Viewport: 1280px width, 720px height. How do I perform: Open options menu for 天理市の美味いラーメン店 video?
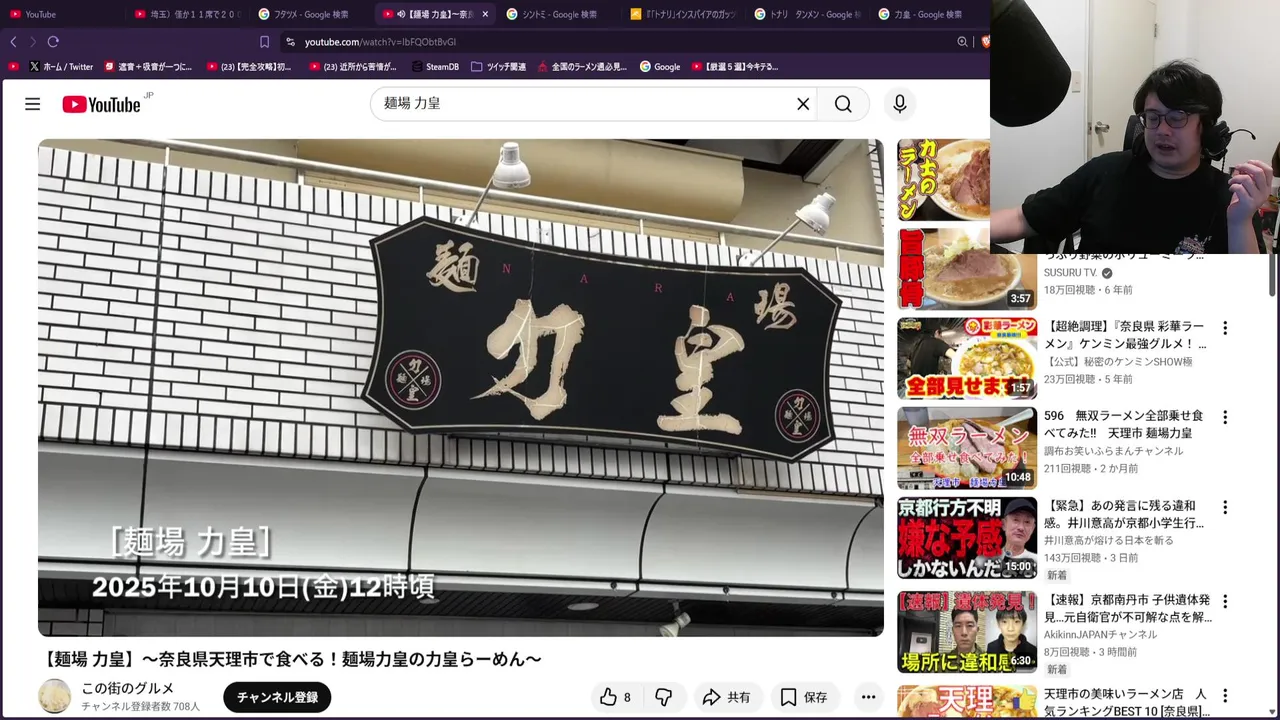tap(1224, 695)
